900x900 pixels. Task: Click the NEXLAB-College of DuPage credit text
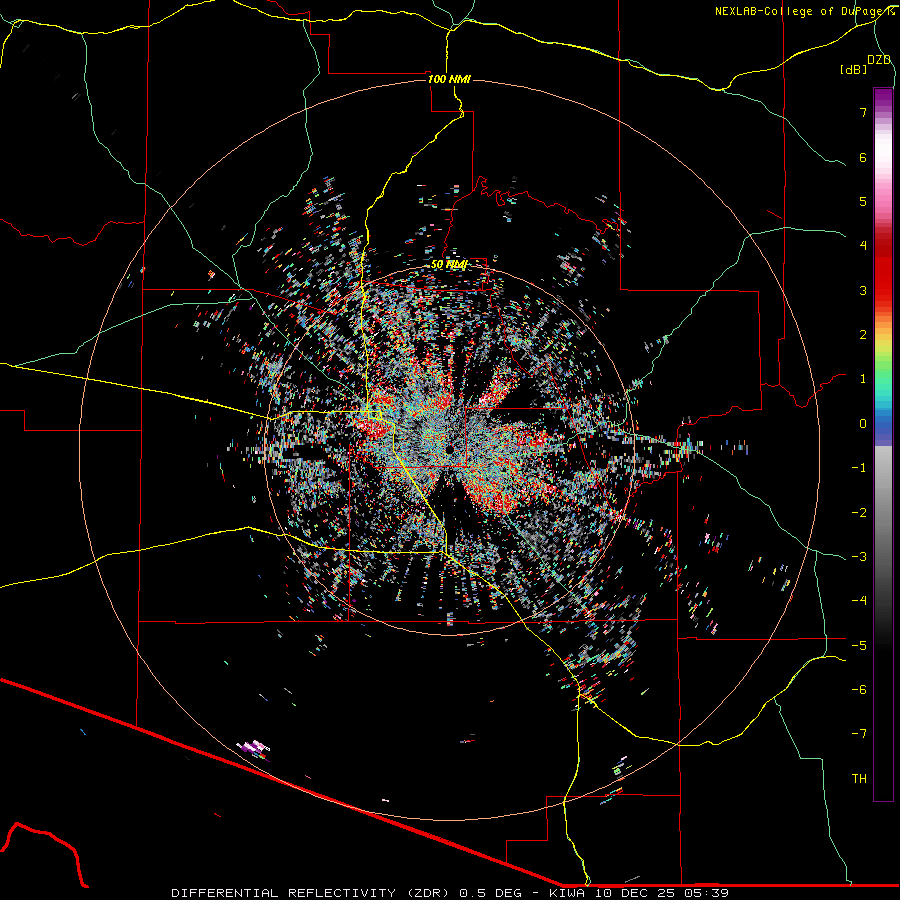(804, 11)
